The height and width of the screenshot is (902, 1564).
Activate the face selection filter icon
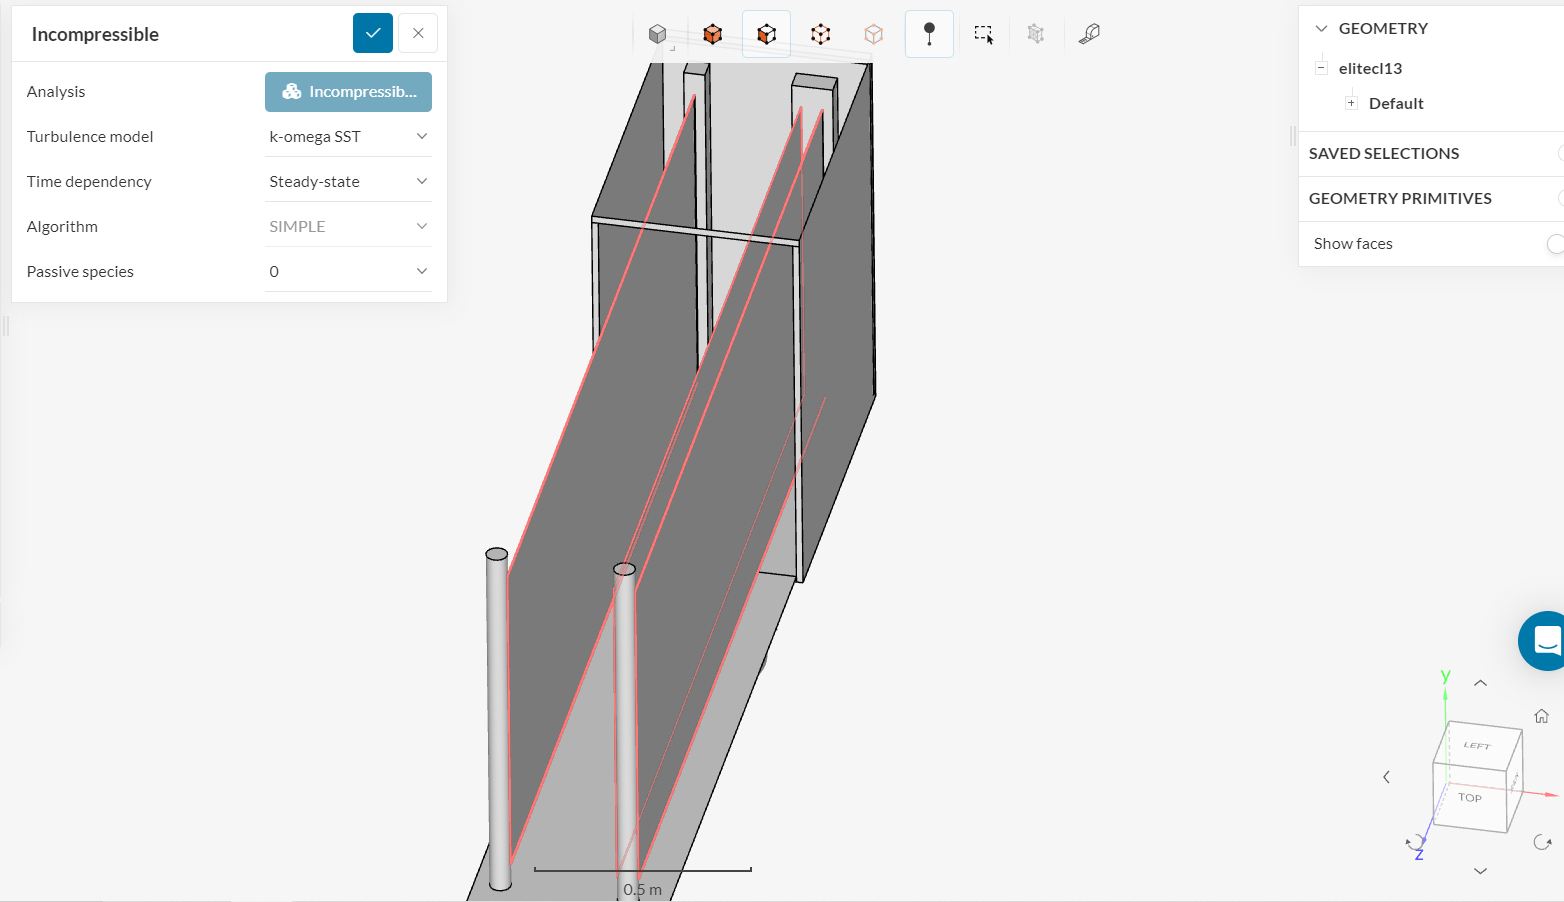(766, 33)
